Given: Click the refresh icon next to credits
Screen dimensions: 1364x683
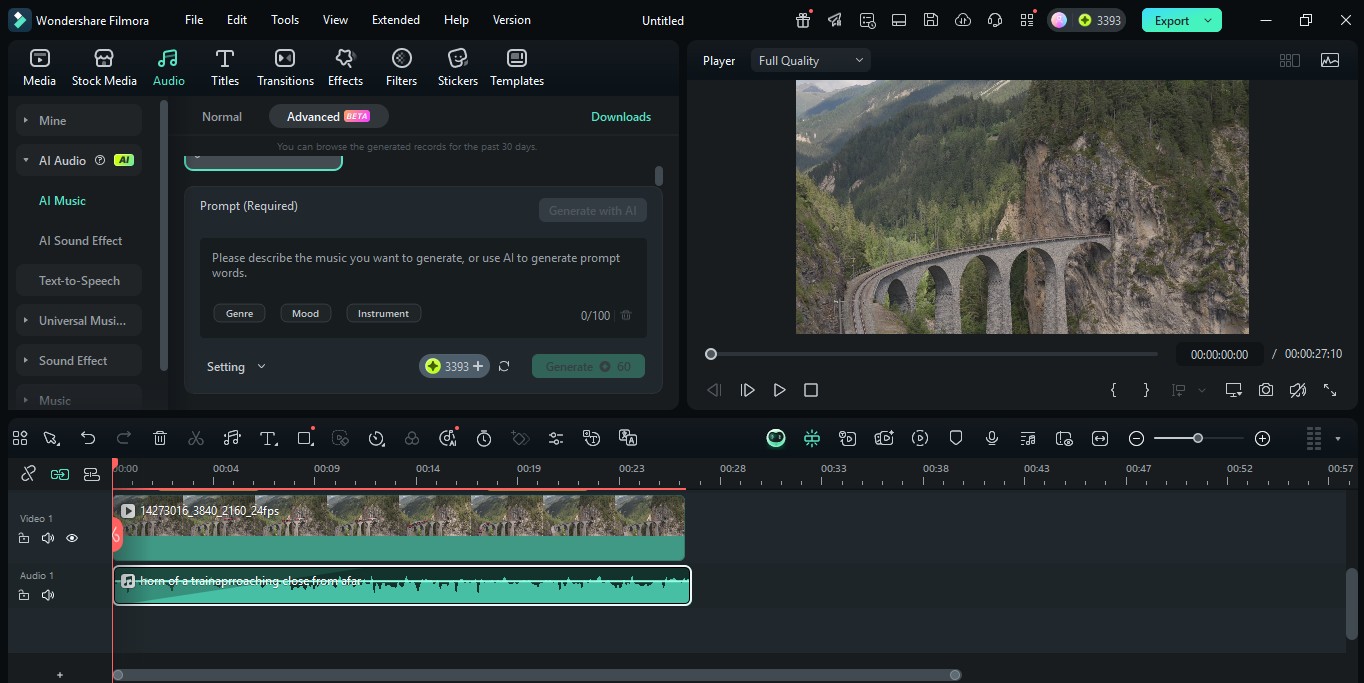Looking at the screenshot, I should click(x=504, y=366).
